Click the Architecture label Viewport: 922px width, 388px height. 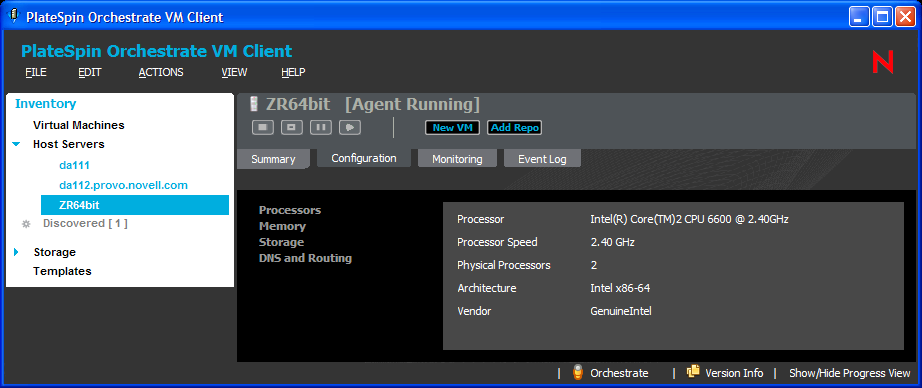487,288
